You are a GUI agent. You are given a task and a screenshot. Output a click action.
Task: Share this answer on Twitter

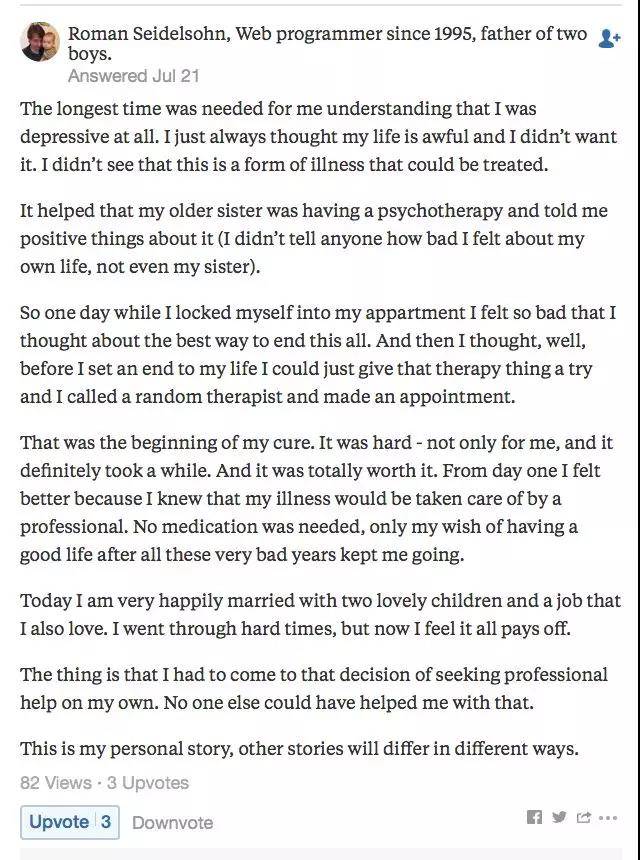pyautogui.click(x=559, y=817)
